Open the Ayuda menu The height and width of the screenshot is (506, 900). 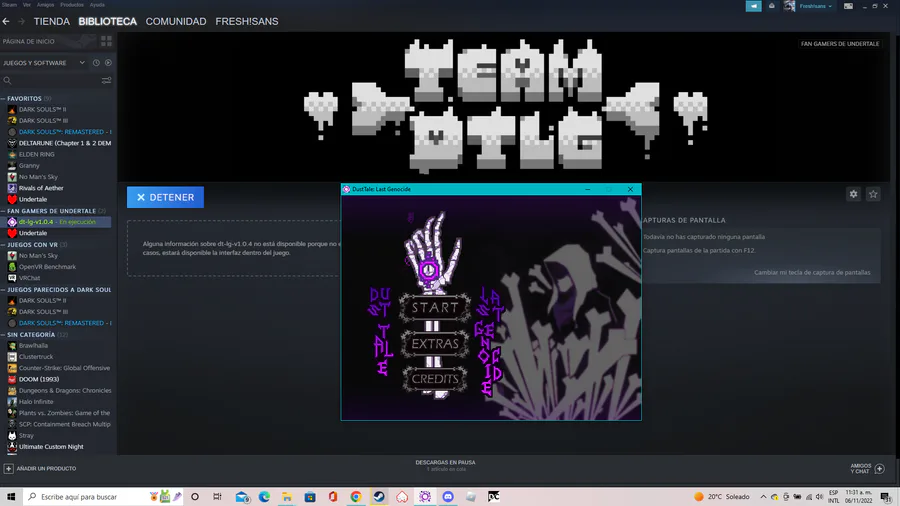tap(97, 5)
